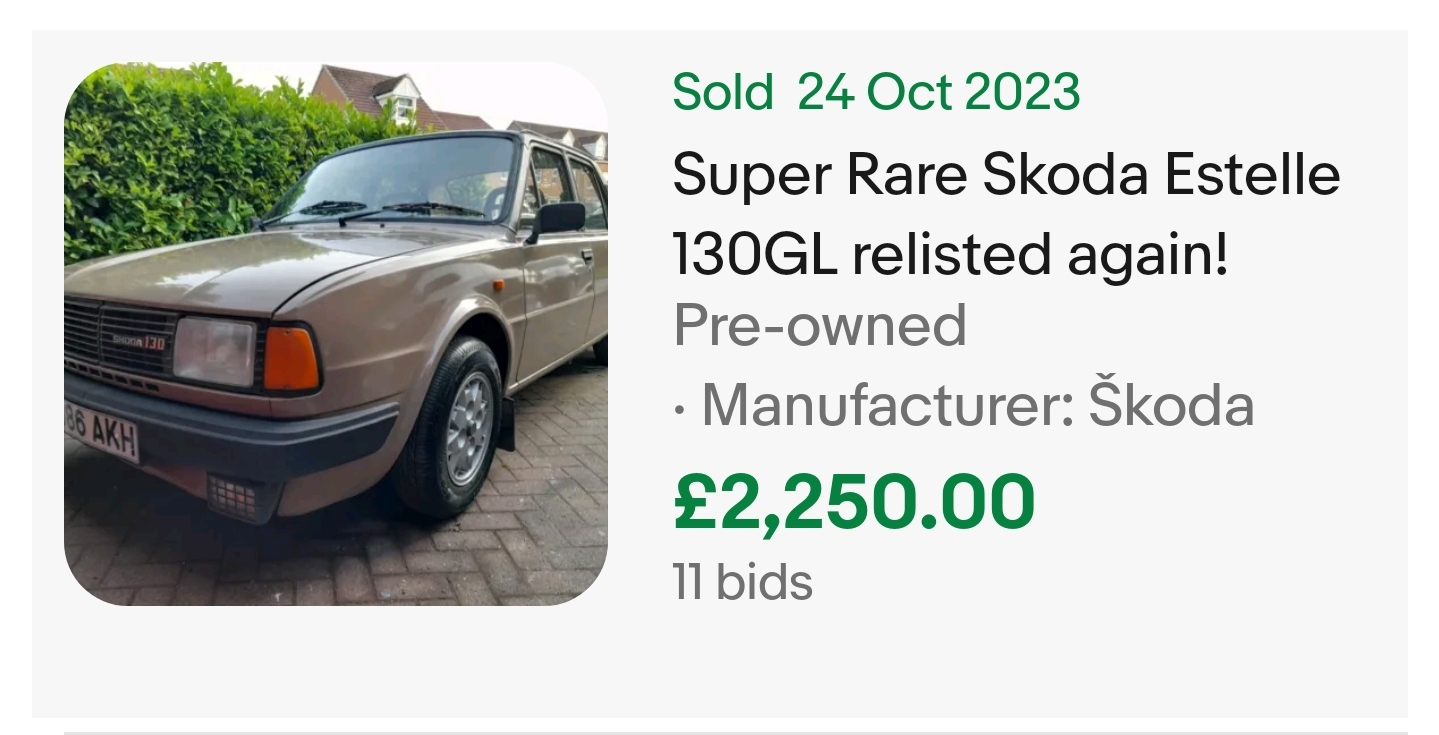Open the 'Super Rare Skoda Estelle' listing title
Screen dimensions: 1439x735
(x=1005, y=176)
